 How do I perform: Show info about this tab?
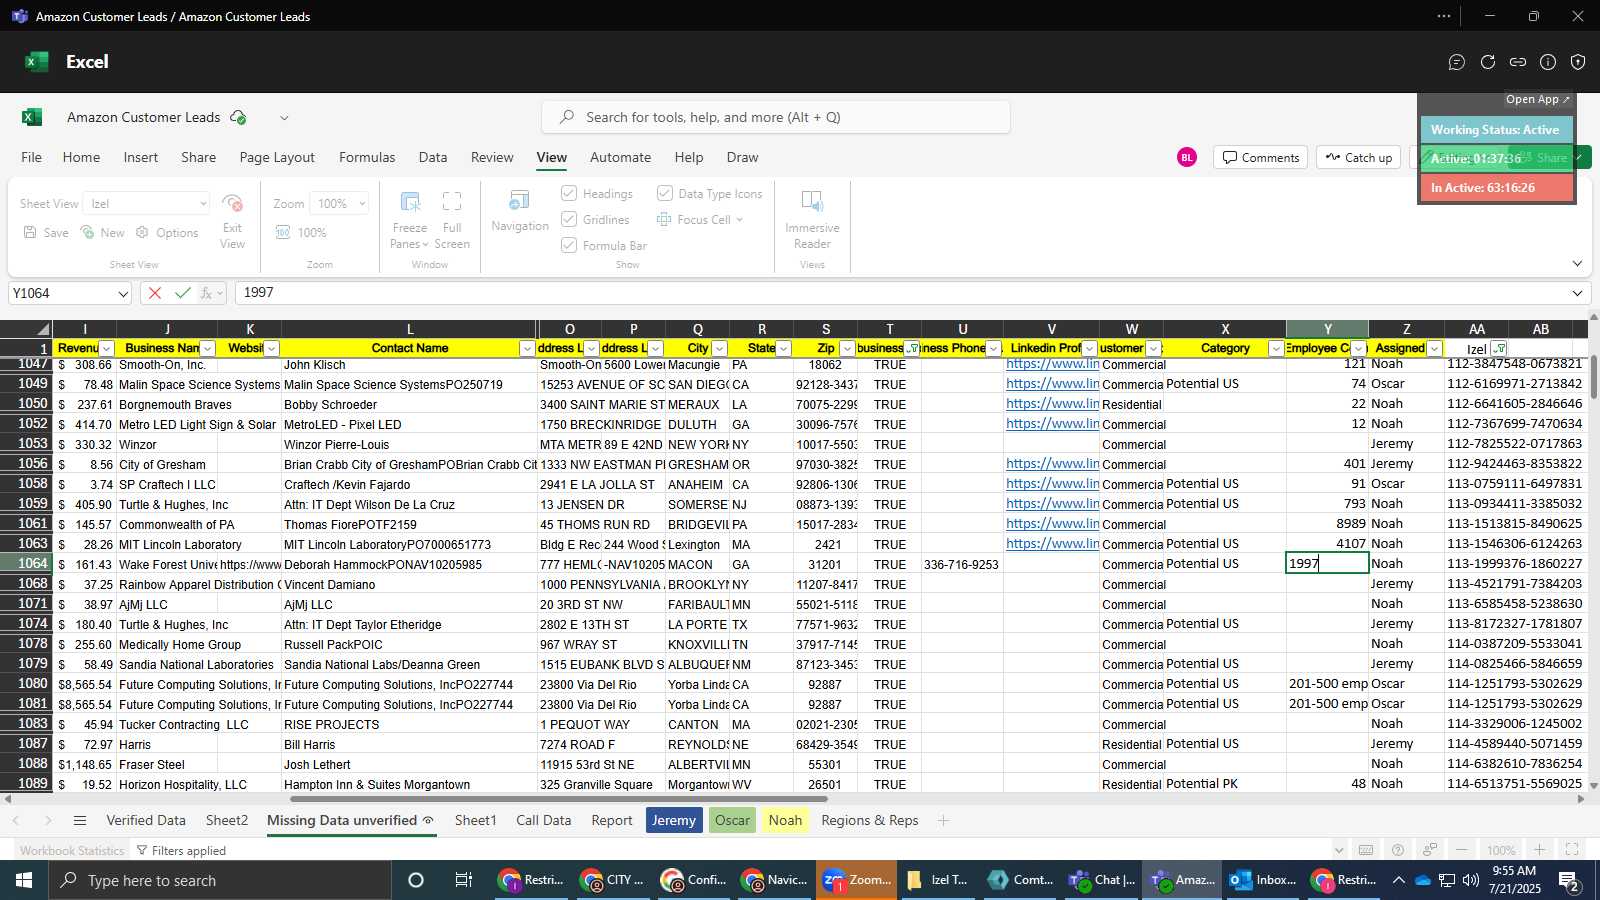1548,62
